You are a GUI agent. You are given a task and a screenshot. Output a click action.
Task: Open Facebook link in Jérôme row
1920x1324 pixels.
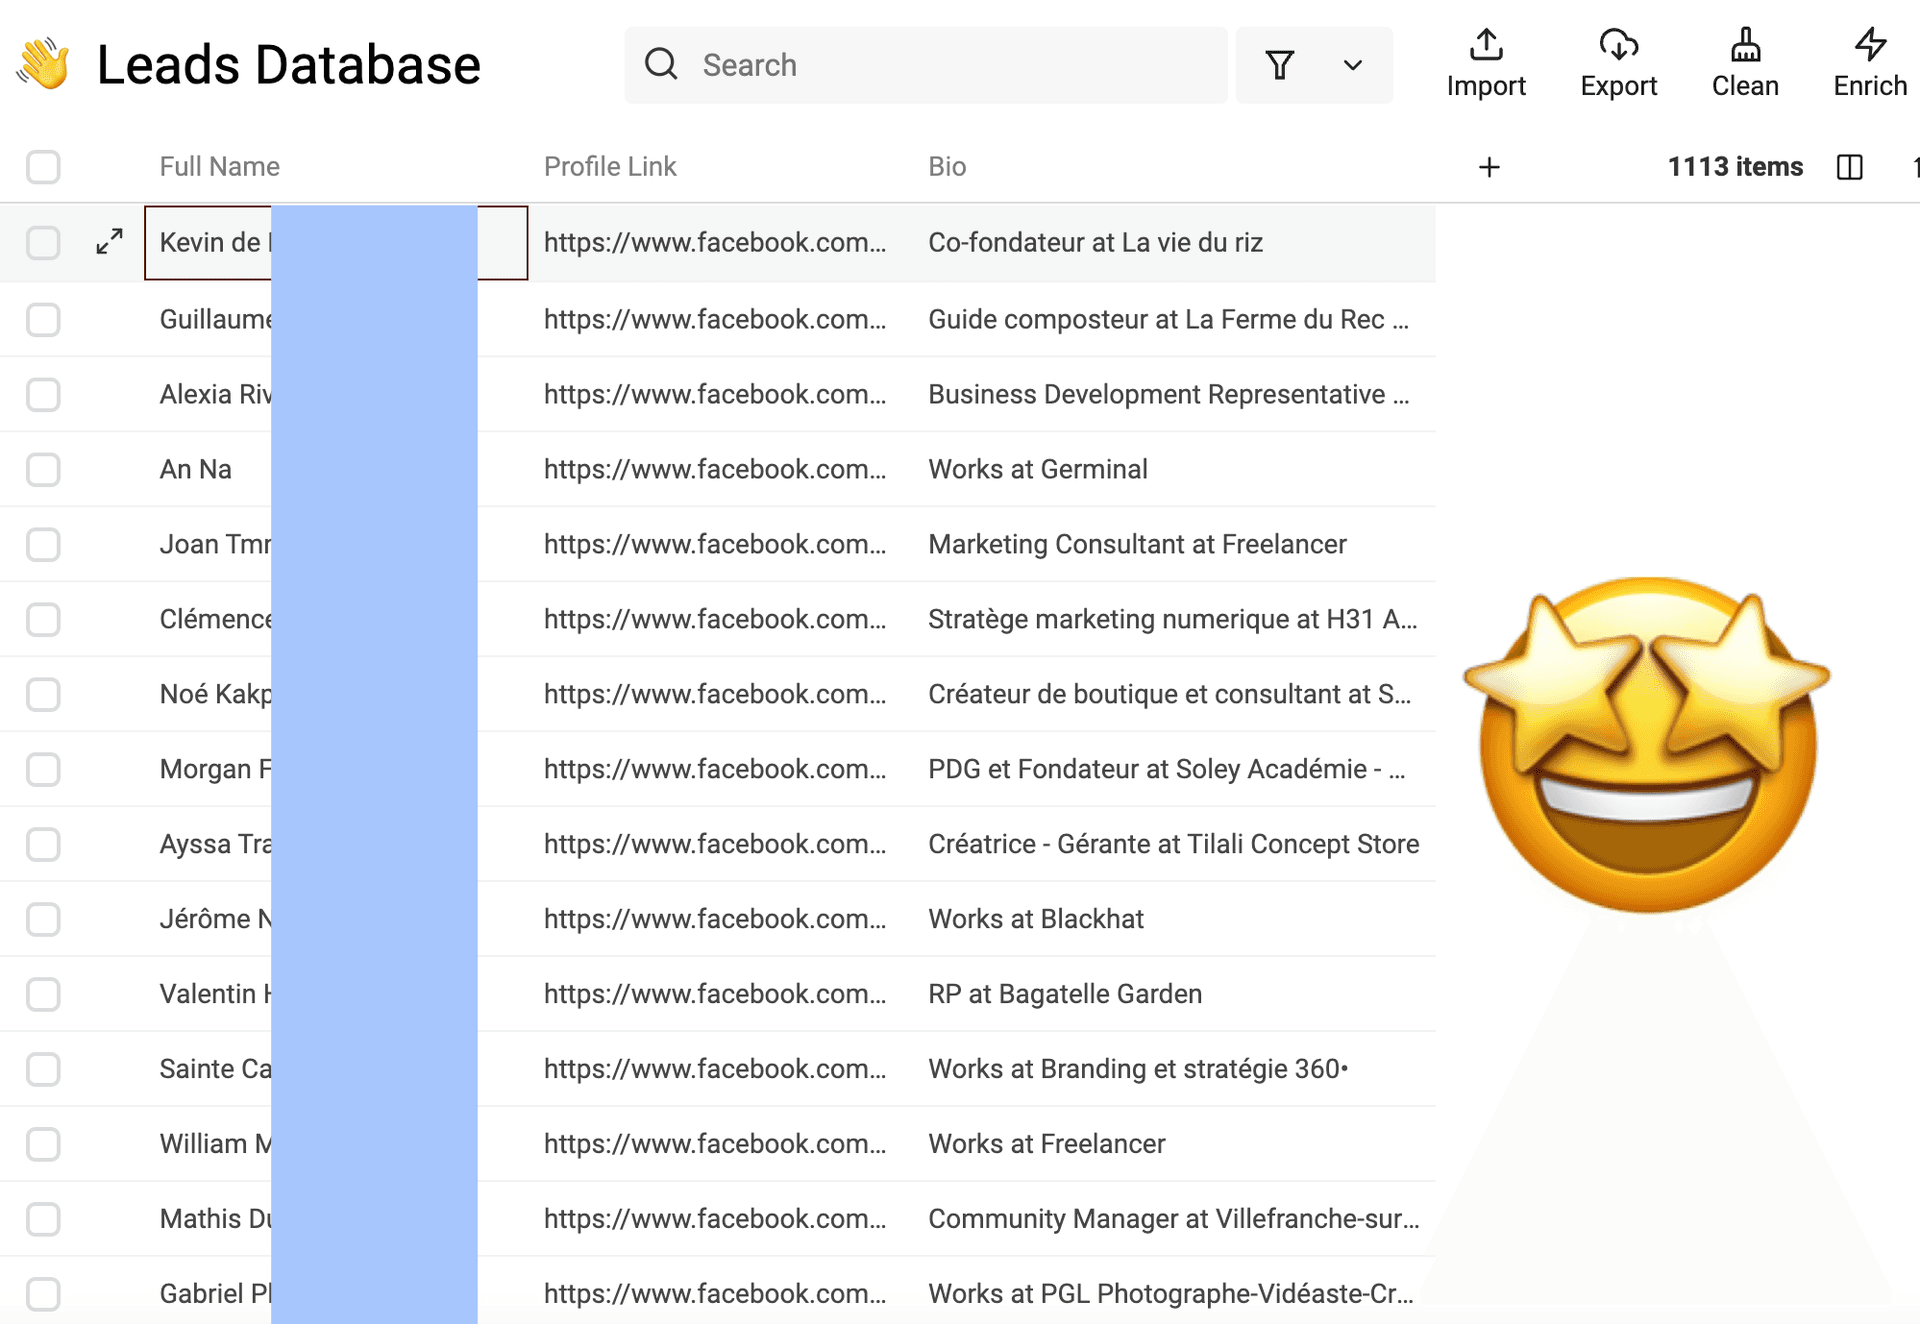click(x=714, y=919)
